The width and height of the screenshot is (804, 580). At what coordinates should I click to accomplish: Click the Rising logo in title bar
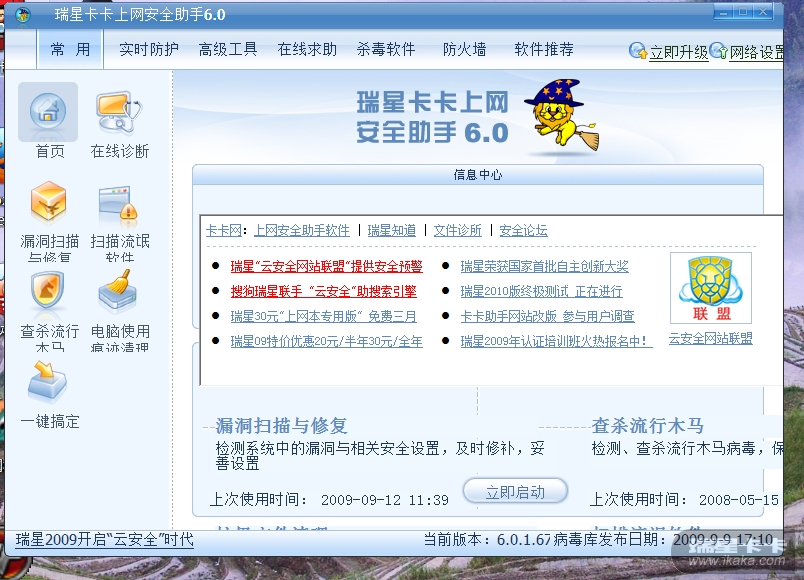click(23, 14)
